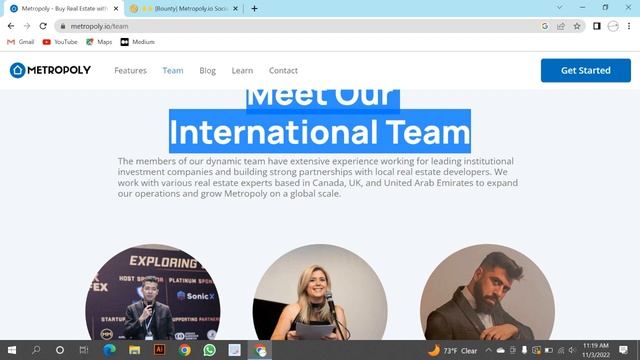This screenshot has height=360, width=640.
Task: Open the Windows Start menu
Action: point(12,350)
